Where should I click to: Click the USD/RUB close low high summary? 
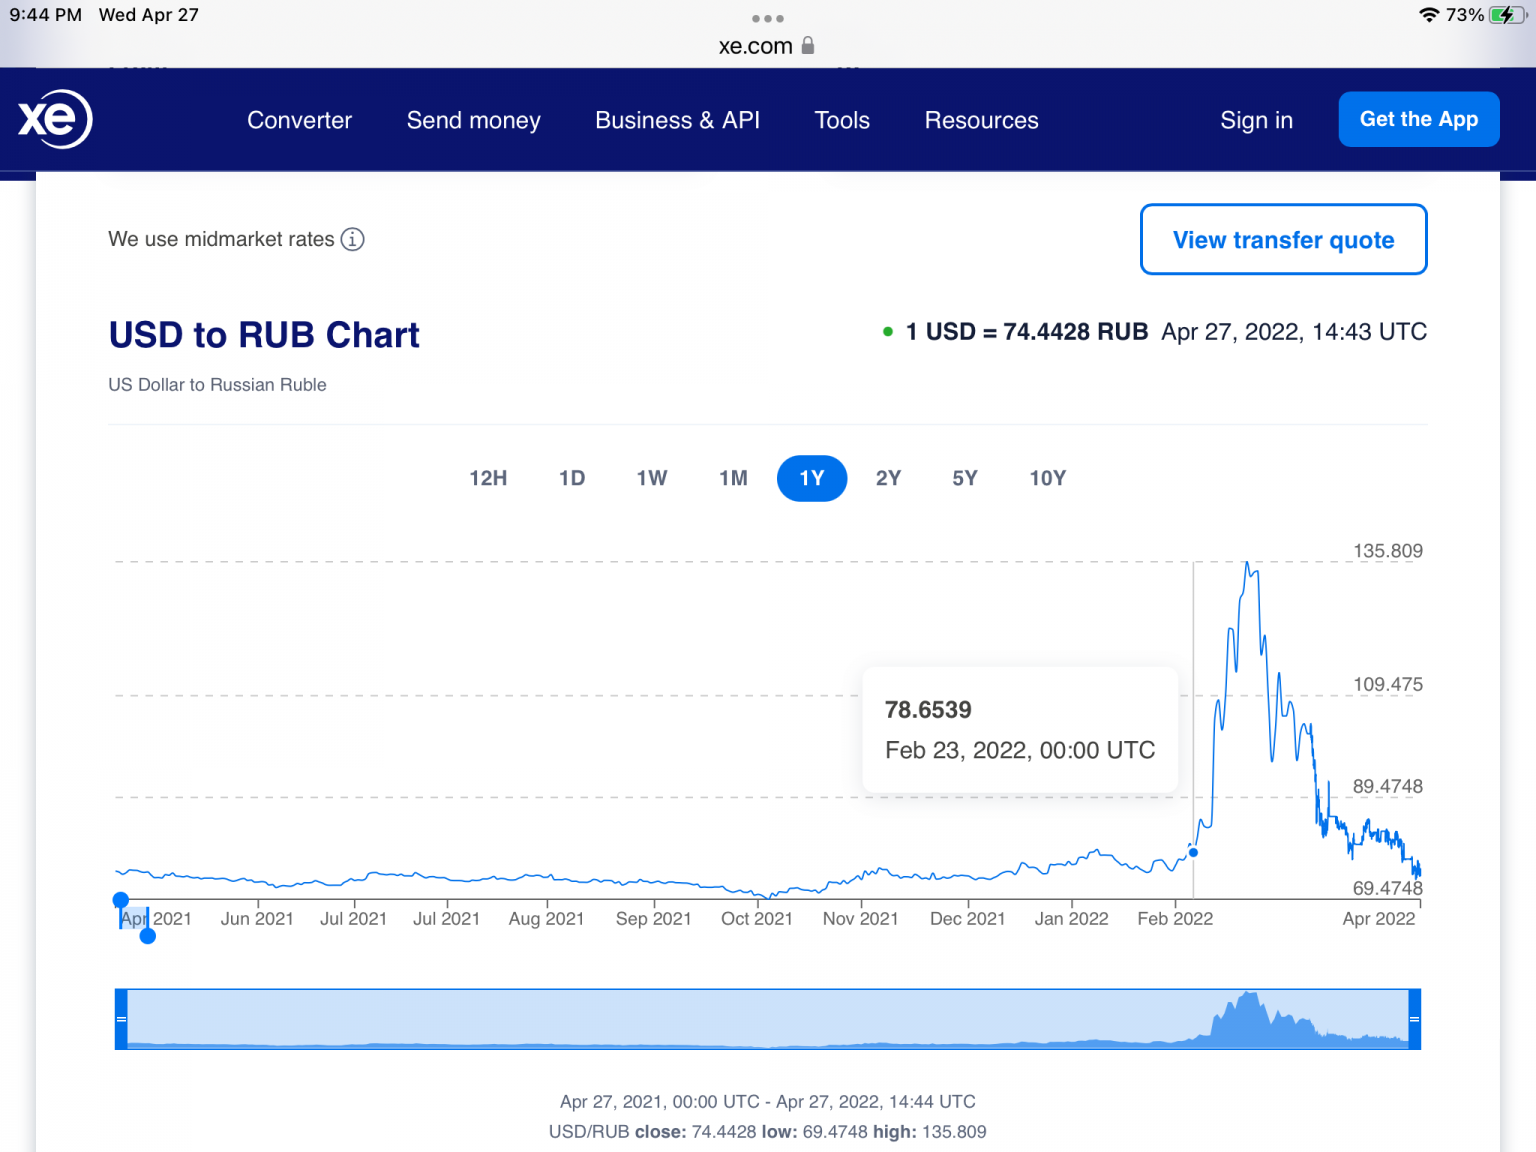[x=768, y=1132]
